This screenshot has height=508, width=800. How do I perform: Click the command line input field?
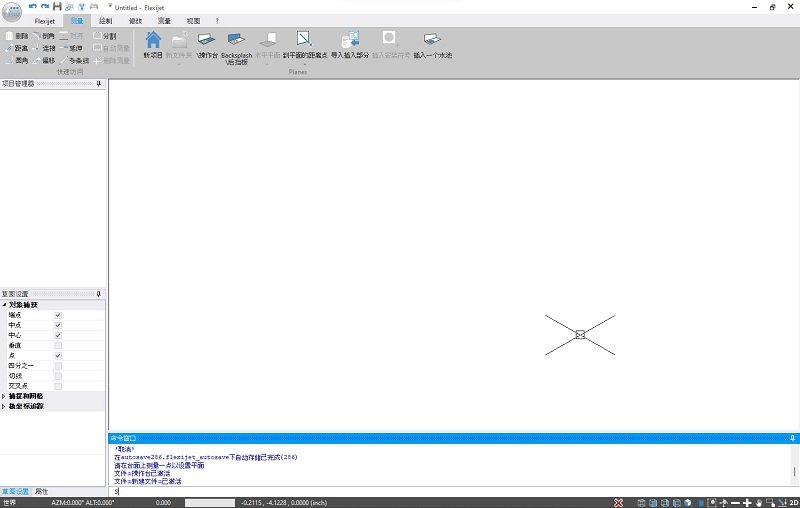tap(453, 492)
